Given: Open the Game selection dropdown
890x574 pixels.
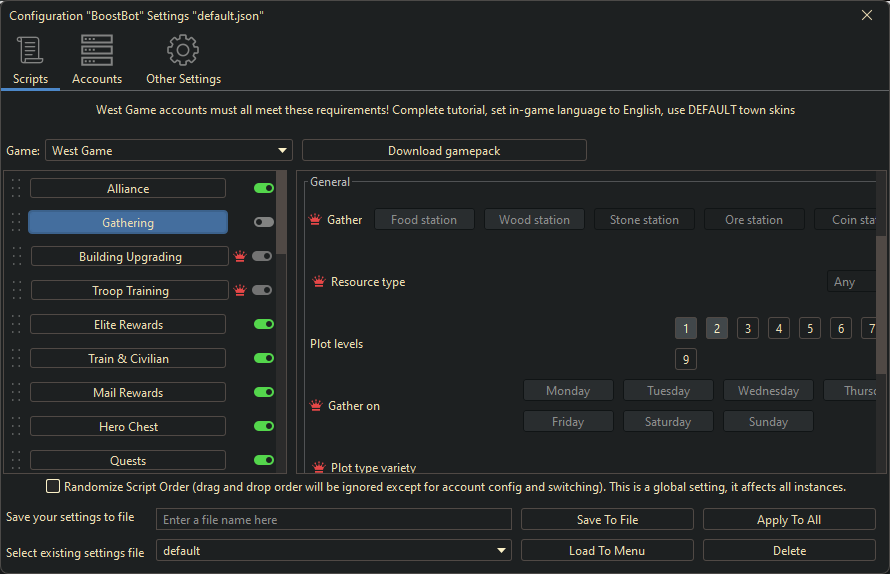Looking at the screenshot, I should point(169,151).
